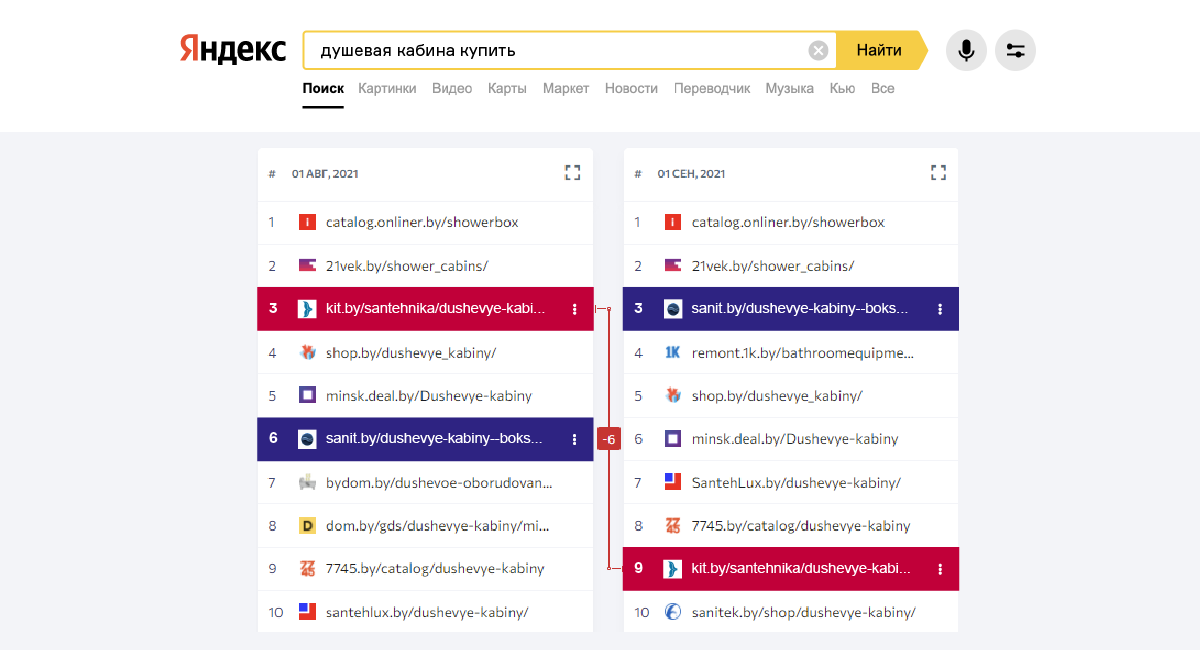Open options menu for sanit.by row in September list

(940, 309)
